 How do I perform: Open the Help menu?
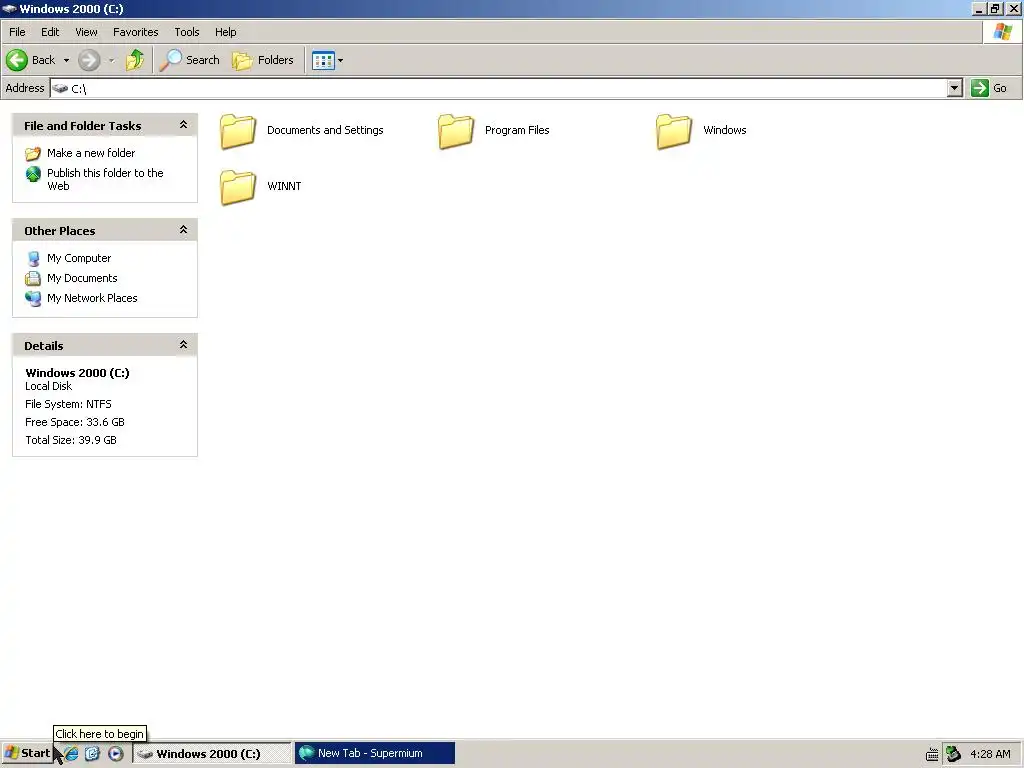[225, 32]
